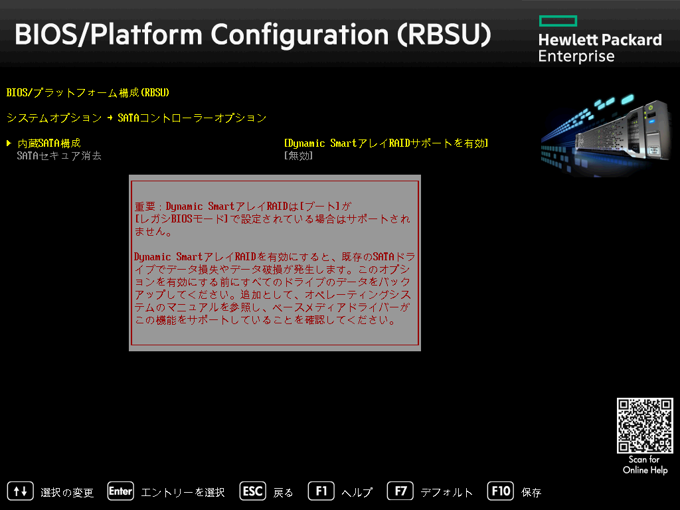Click the ESC key icon to go back
680x510 pixels.
(x=253, y=491)
